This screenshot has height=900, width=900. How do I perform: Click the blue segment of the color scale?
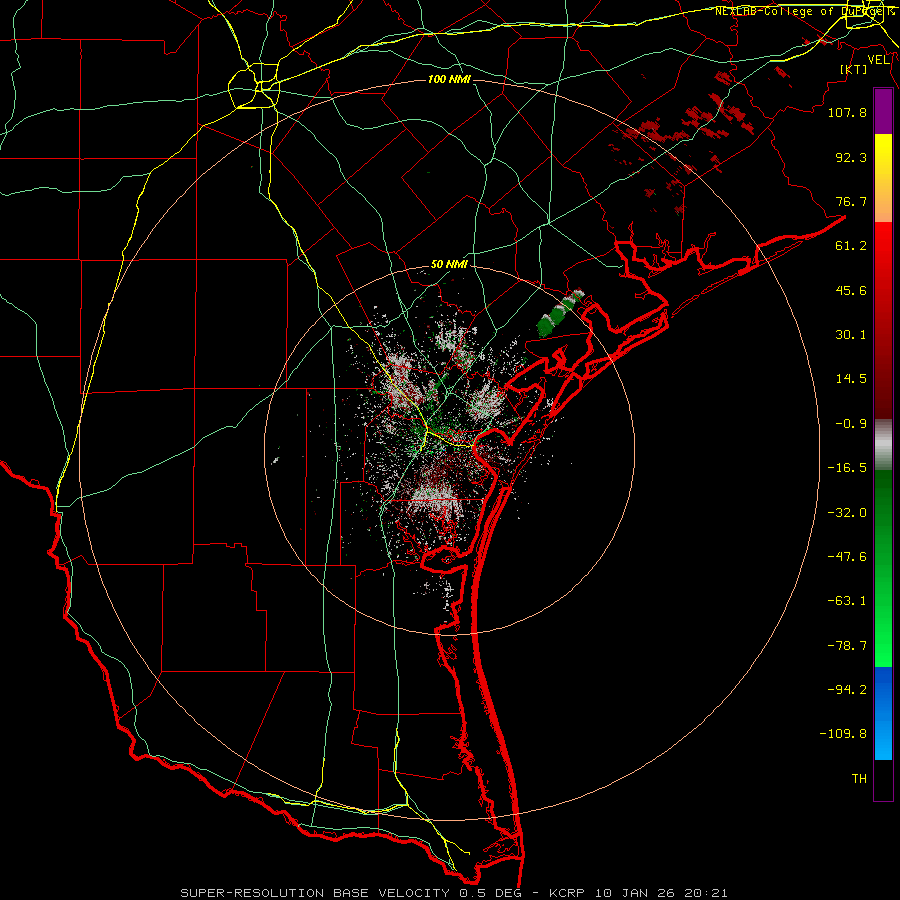pos(883,713)
